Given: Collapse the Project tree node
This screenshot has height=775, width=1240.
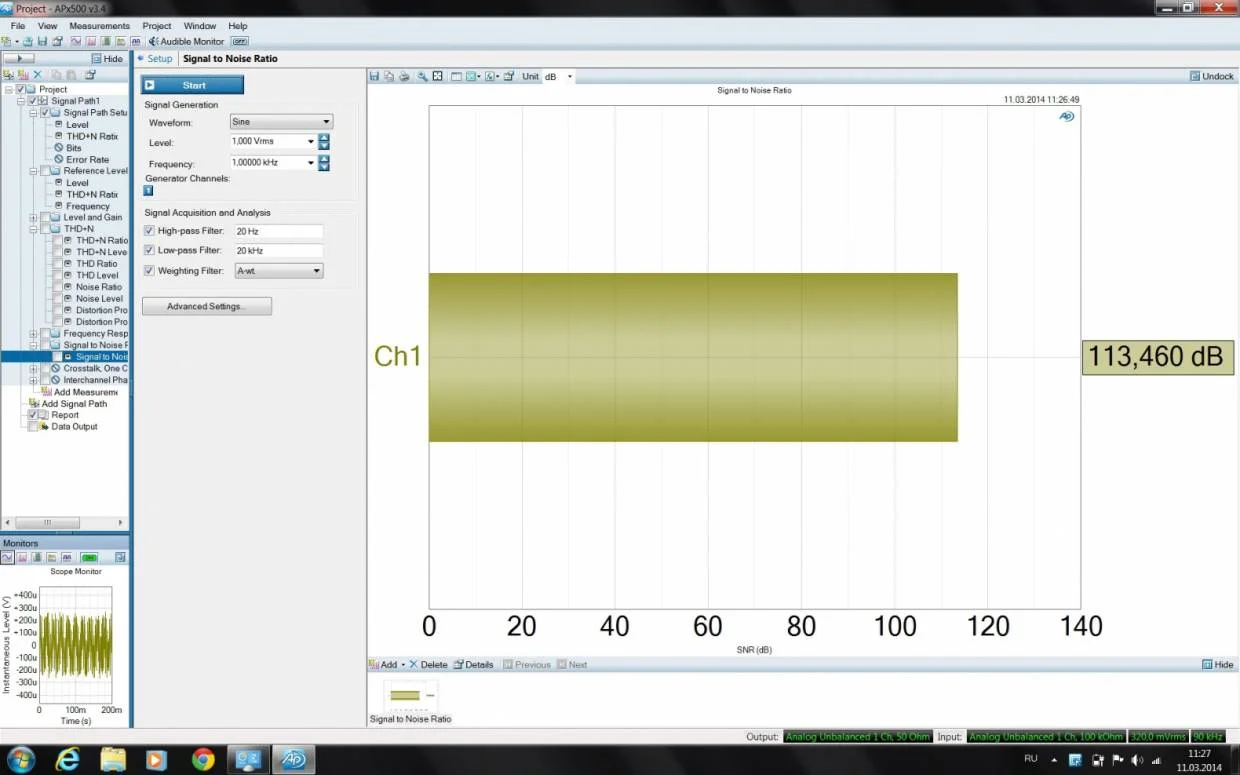Looking at the screenshot, I should (9, 89).
